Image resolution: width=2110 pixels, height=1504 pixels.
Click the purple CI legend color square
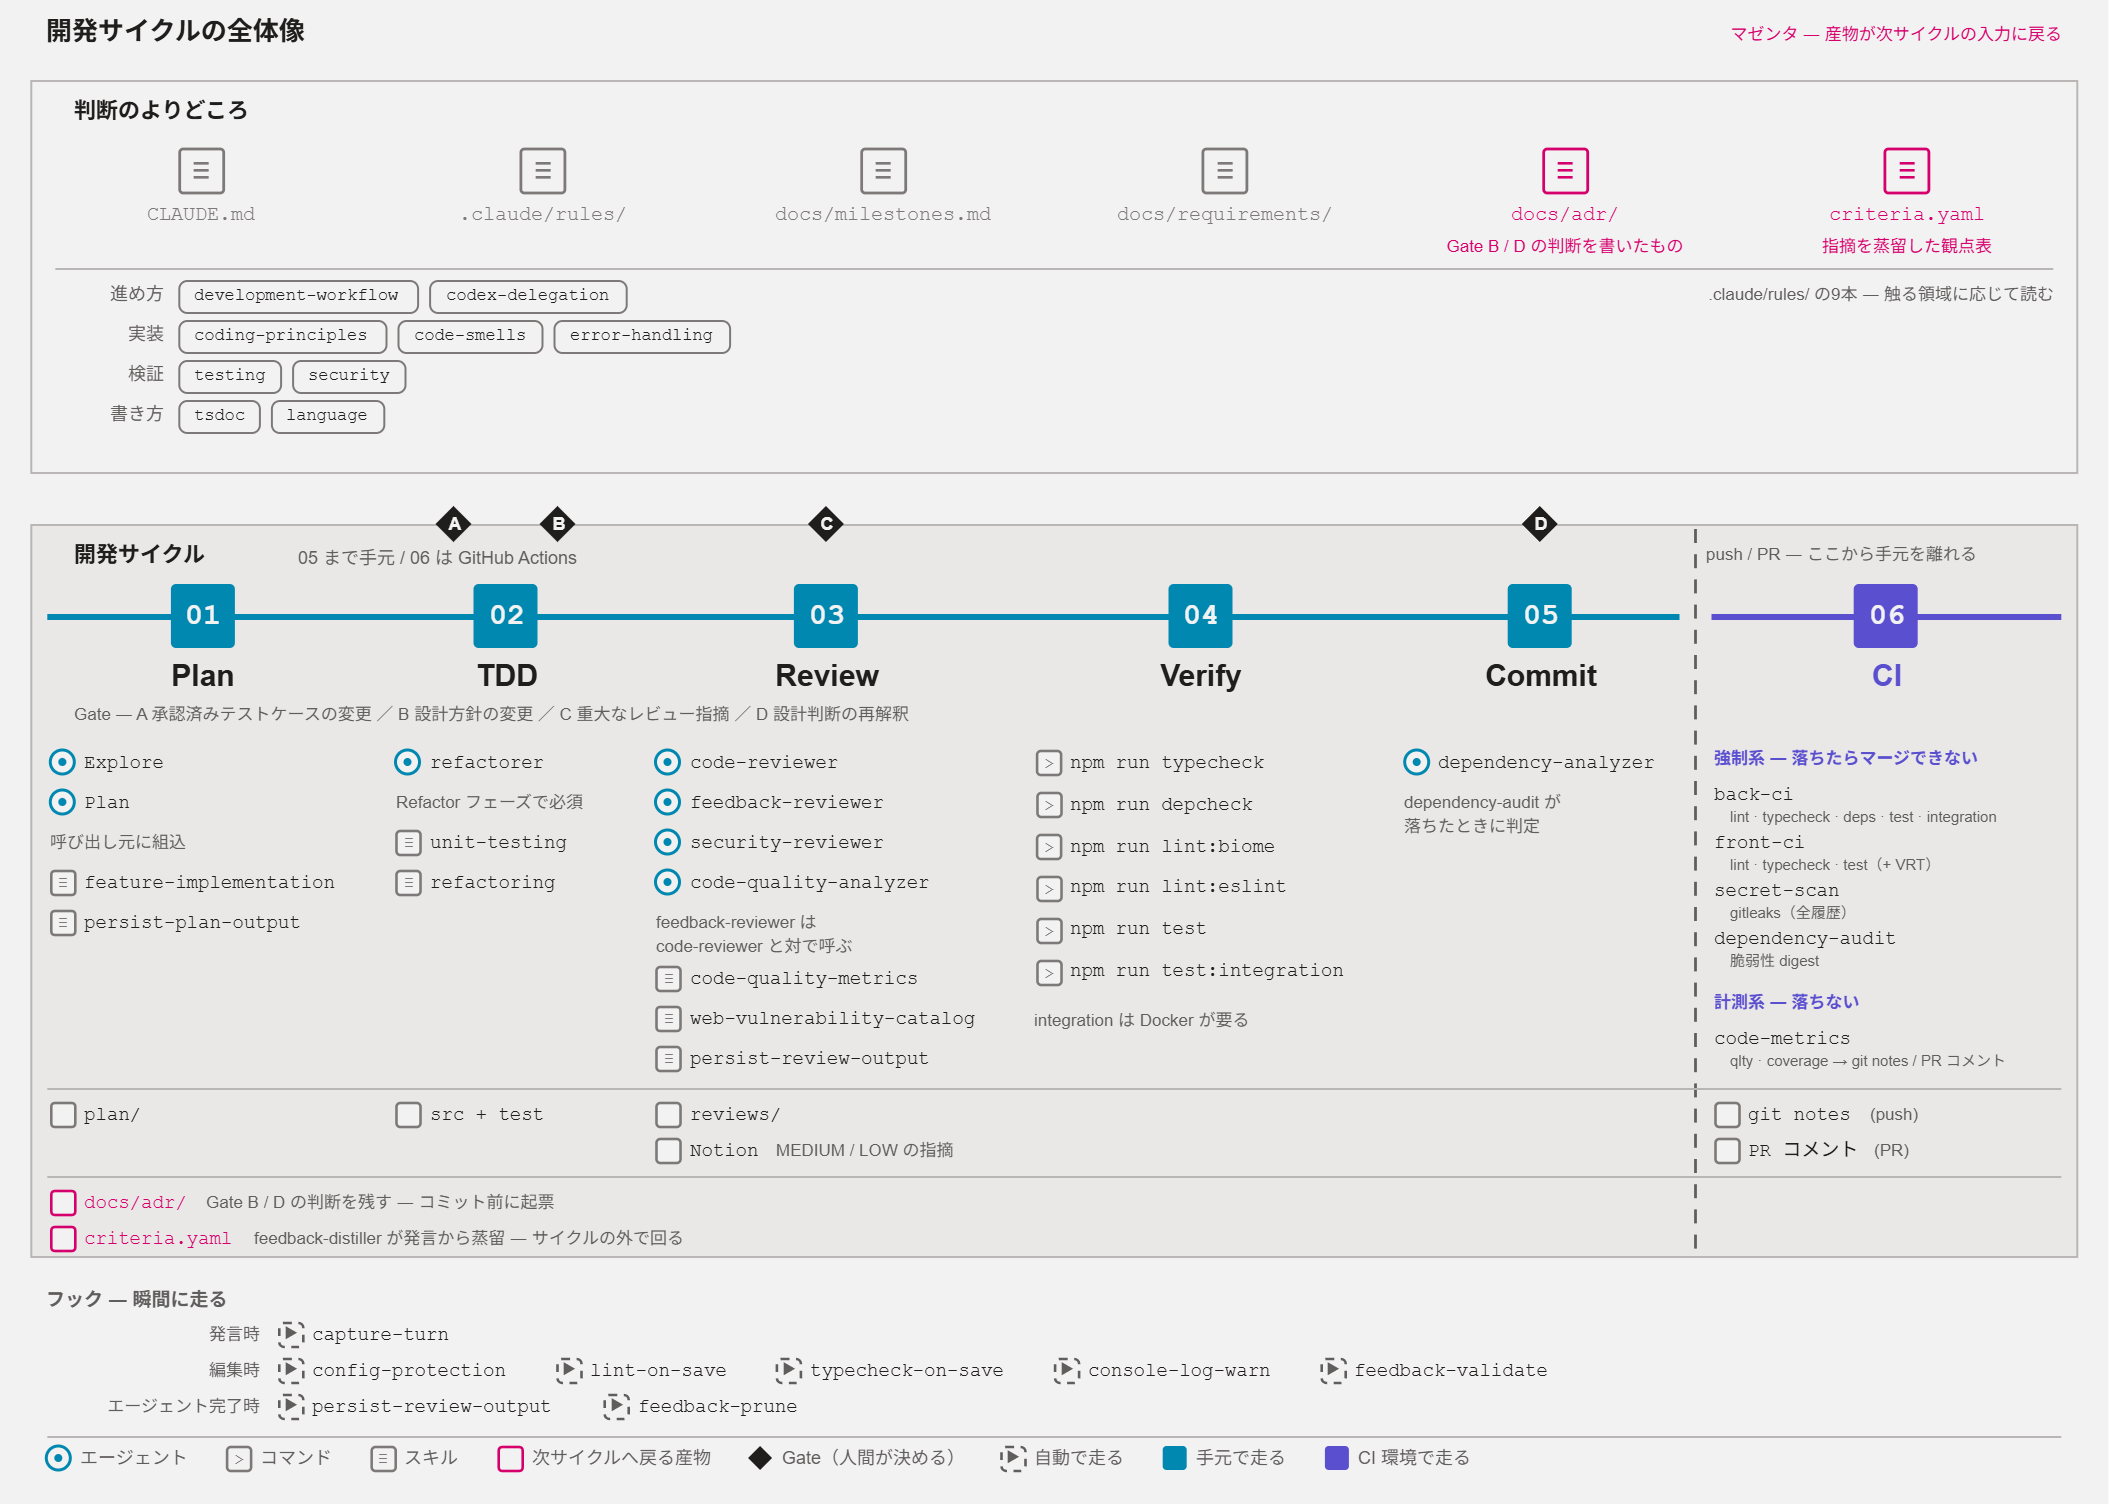pos(1337,1458)
